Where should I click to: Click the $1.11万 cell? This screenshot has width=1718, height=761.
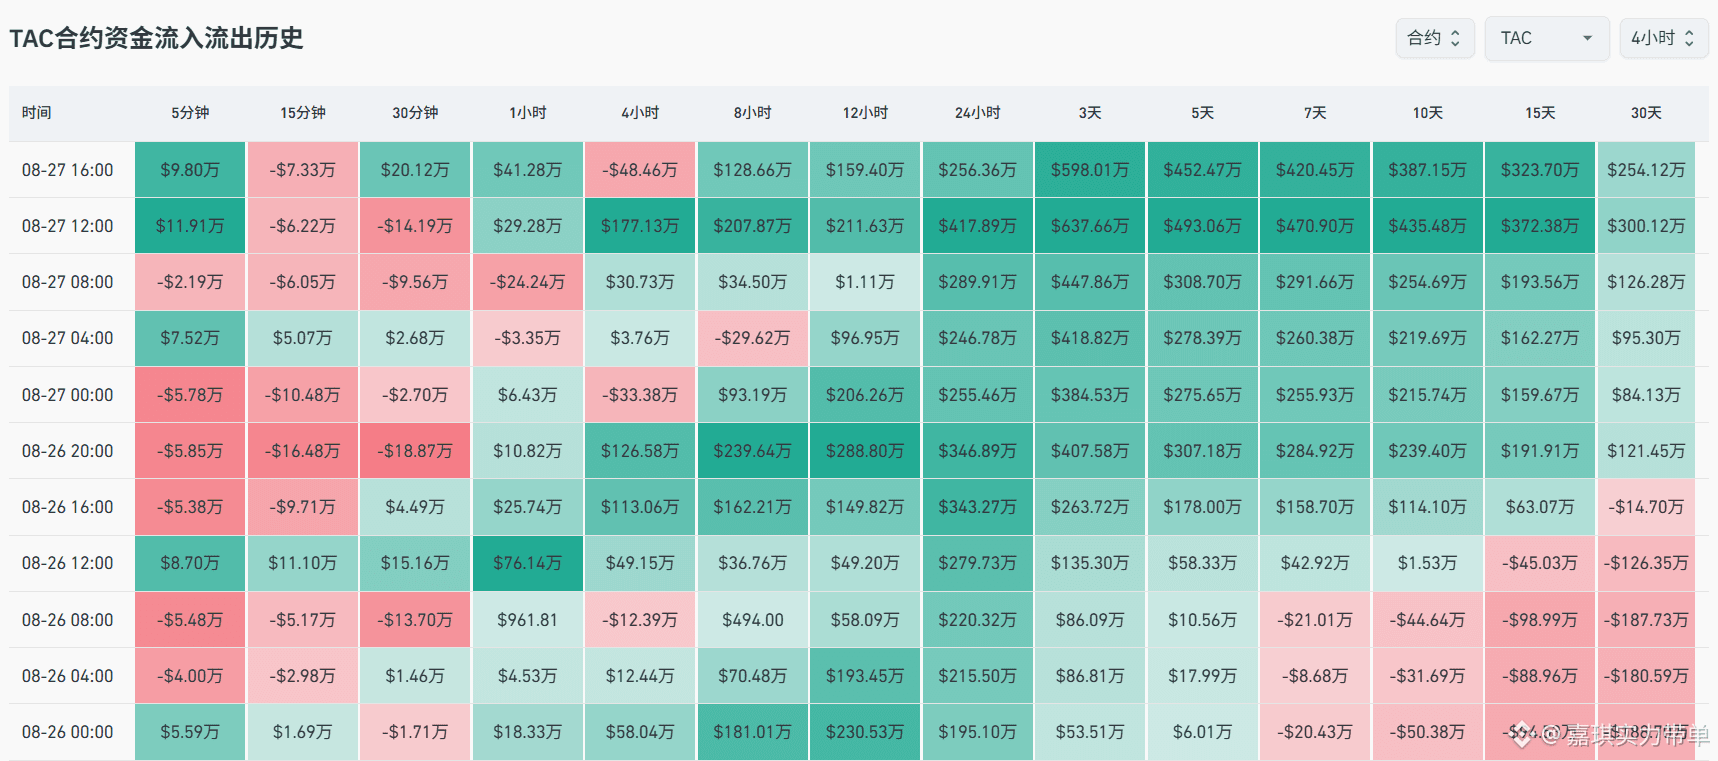pos(865,282)
